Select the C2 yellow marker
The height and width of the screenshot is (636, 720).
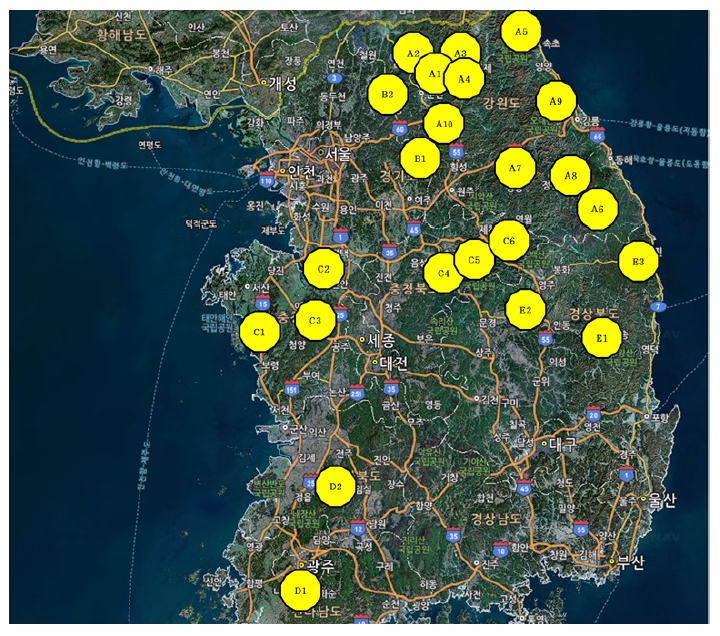pyautogui.click(x=323, y=268)
